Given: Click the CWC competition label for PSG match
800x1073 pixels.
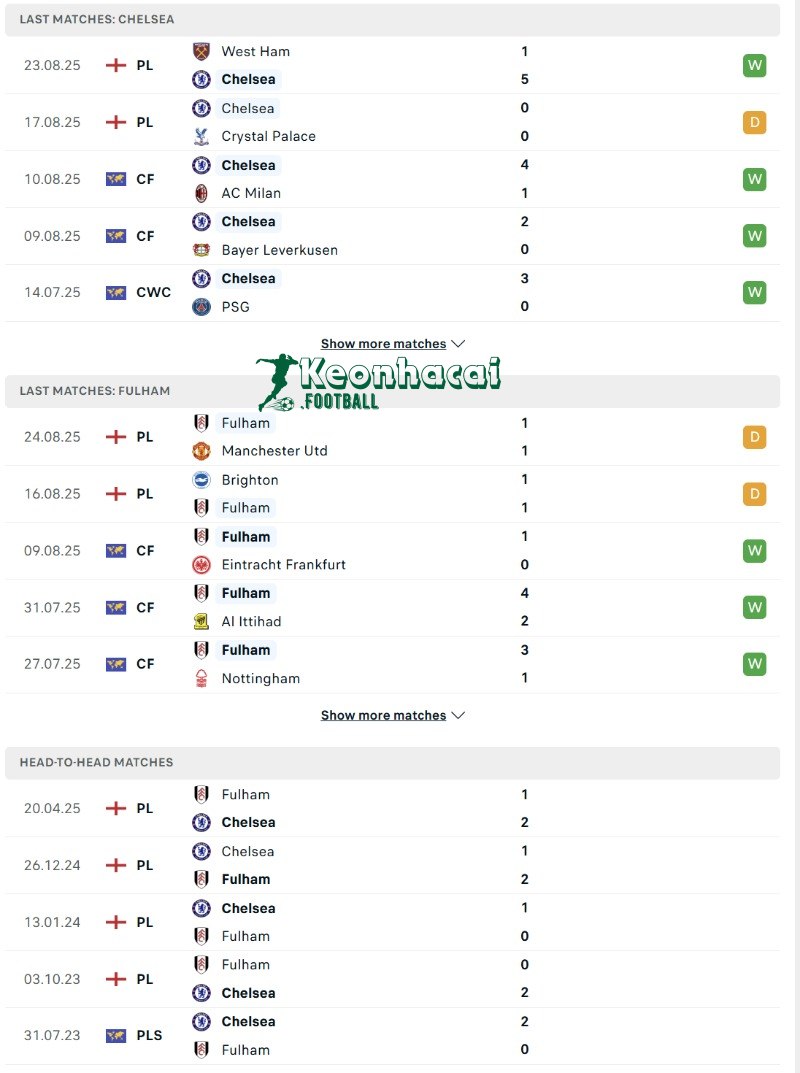Looking at the screenshot, I should pyautogui.click(x=153, y=293).
